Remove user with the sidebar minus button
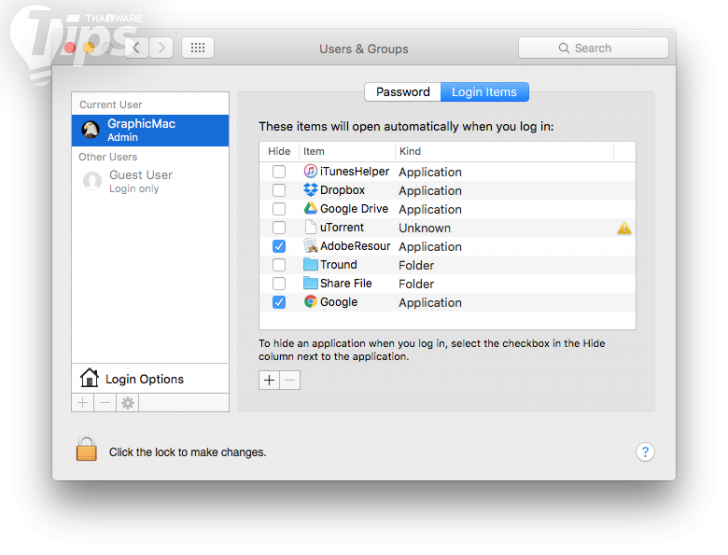728x555 pixels. pos(105,403)
